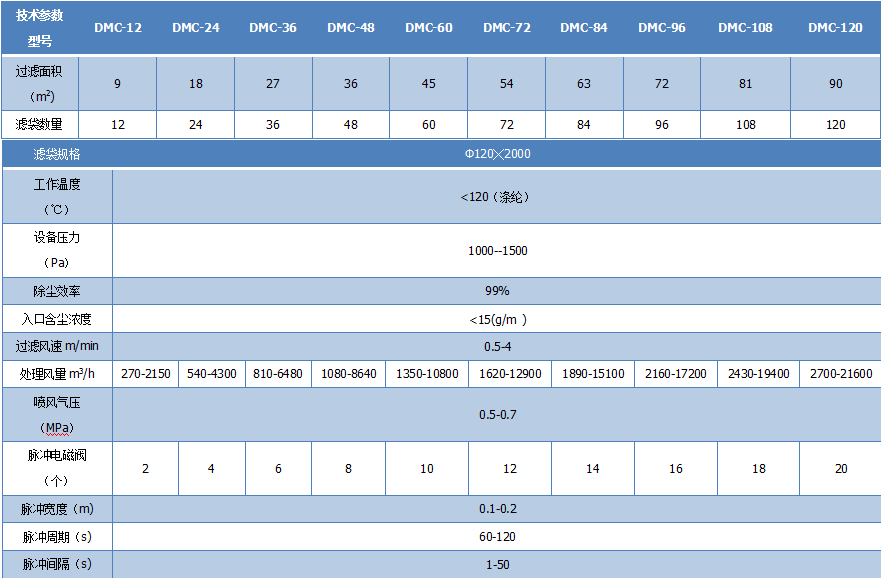Select the 过滤面积 row label
Viewport: 881px width, 578px height.
pos(39,84)
